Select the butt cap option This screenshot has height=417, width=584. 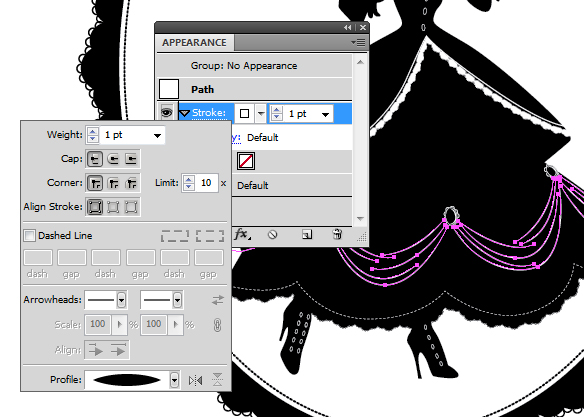coord(95,159)
